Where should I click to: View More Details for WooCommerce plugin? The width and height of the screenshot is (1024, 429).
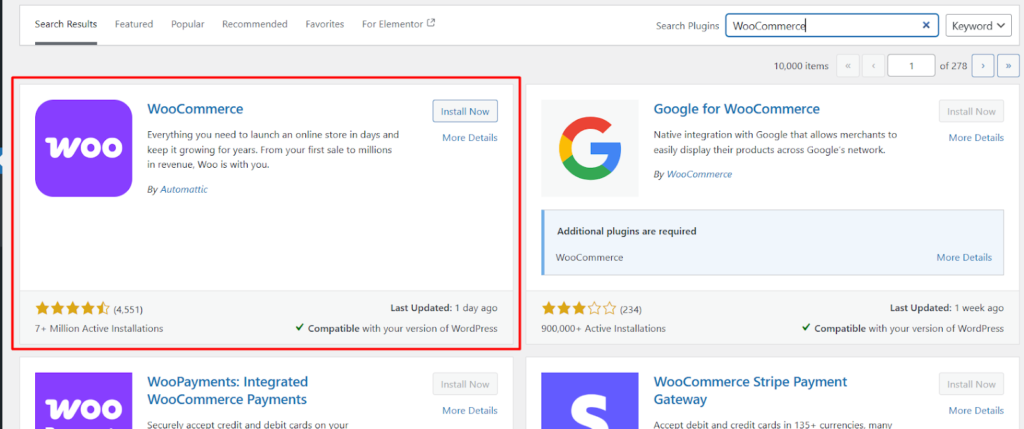click(x=470, y=138)
